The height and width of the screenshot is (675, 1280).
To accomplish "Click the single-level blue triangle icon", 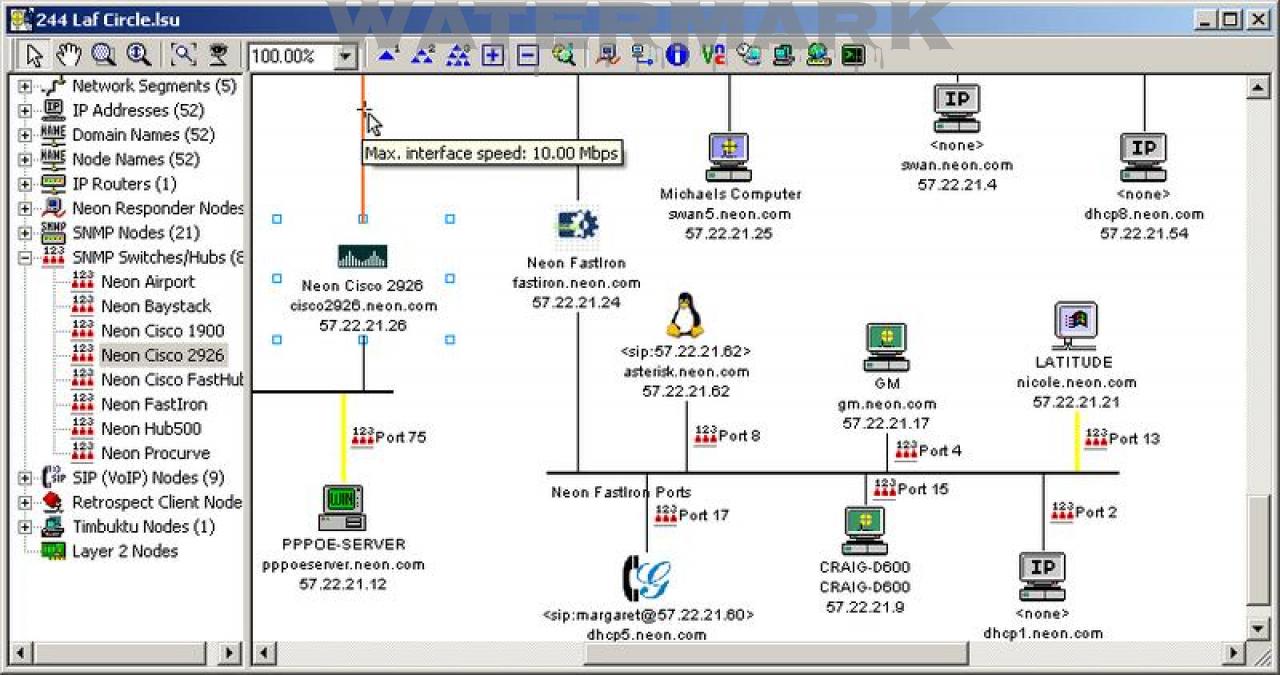I will click(388, 55).
